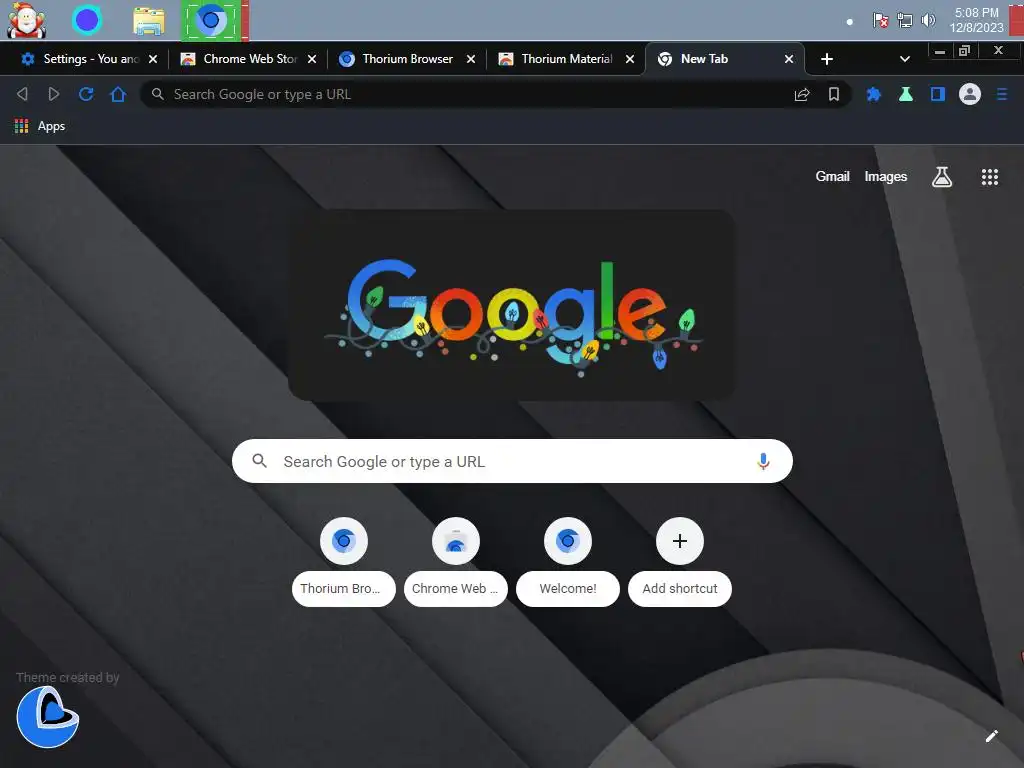Viewport: 1024px width, 768px height.
Task: Open the profile avatar menu
Action: (970, 94)
